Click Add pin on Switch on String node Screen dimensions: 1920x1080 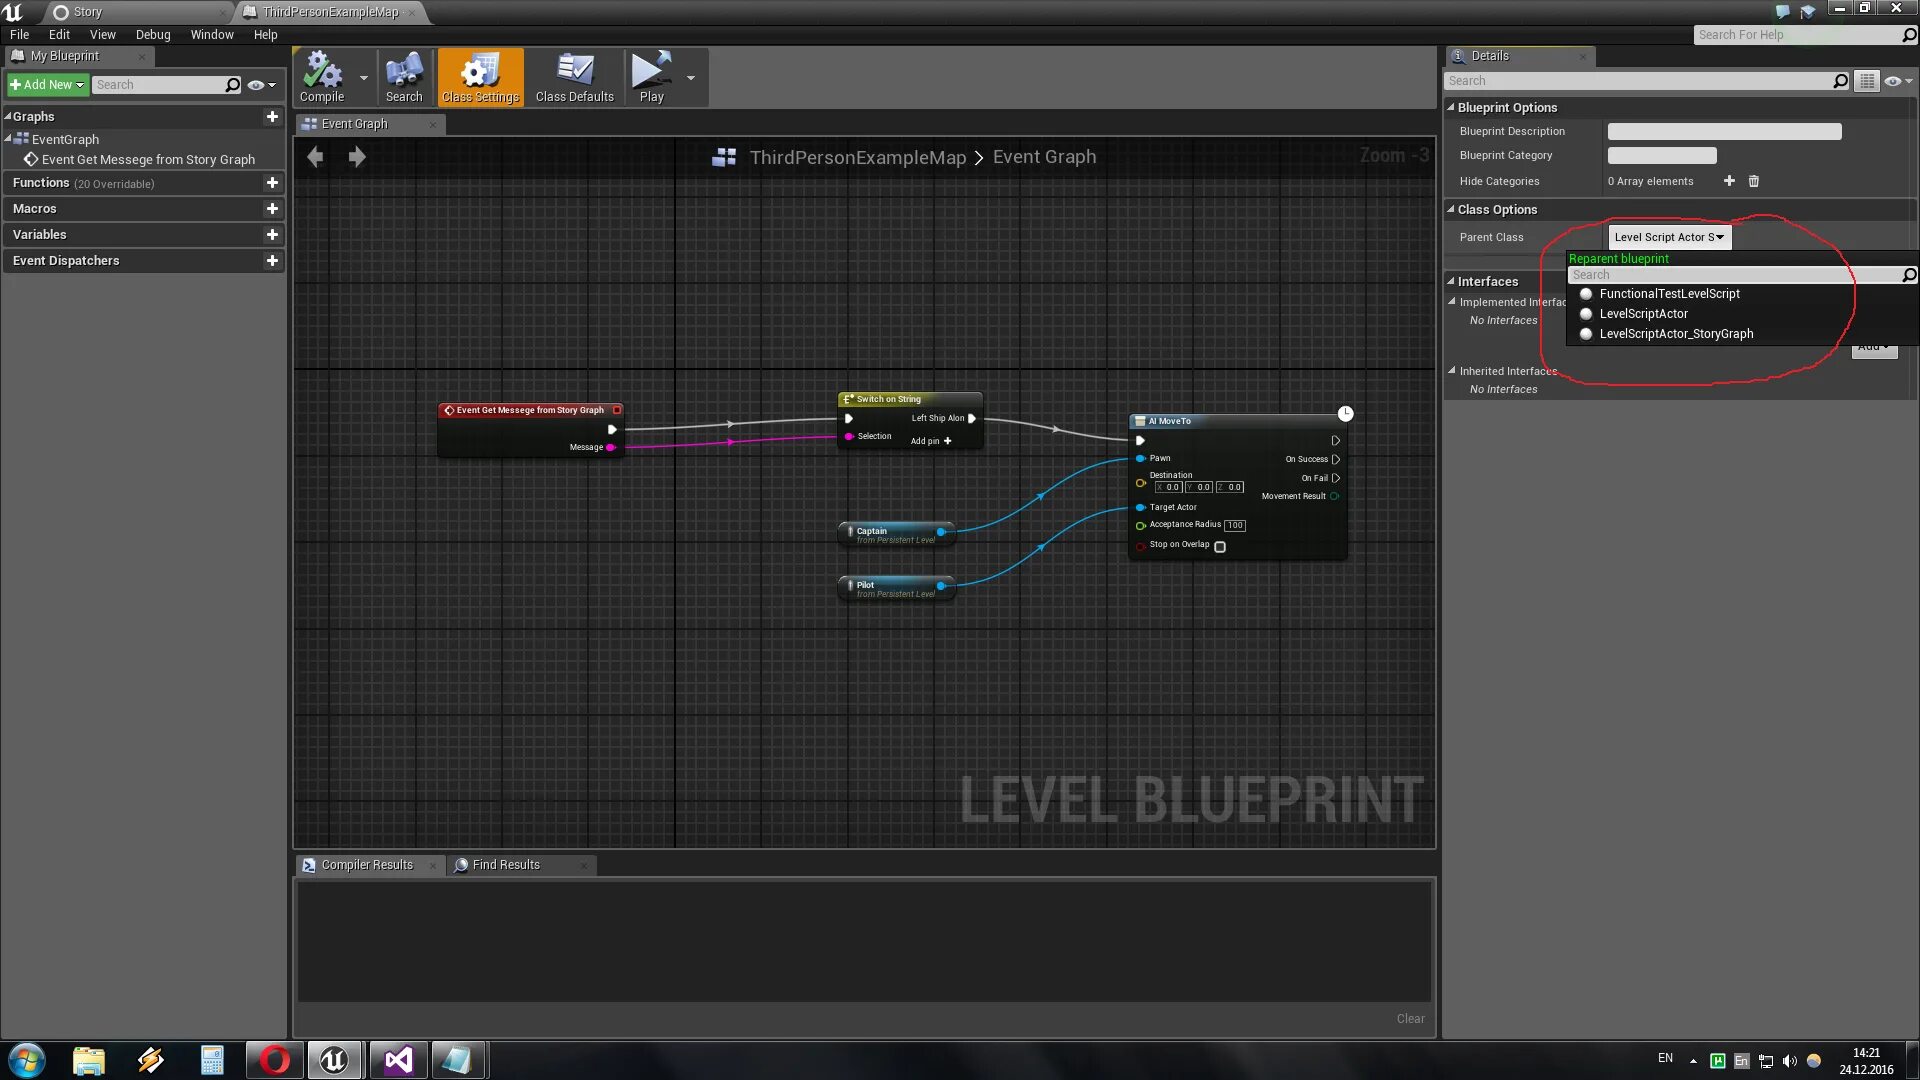(931, 441)
